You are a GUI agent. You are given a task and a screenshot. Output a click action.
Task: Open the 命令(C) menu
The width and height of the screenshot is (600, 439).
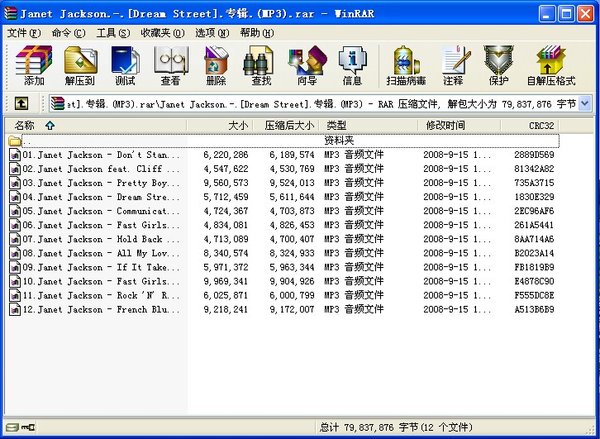[x=68, y=33]
